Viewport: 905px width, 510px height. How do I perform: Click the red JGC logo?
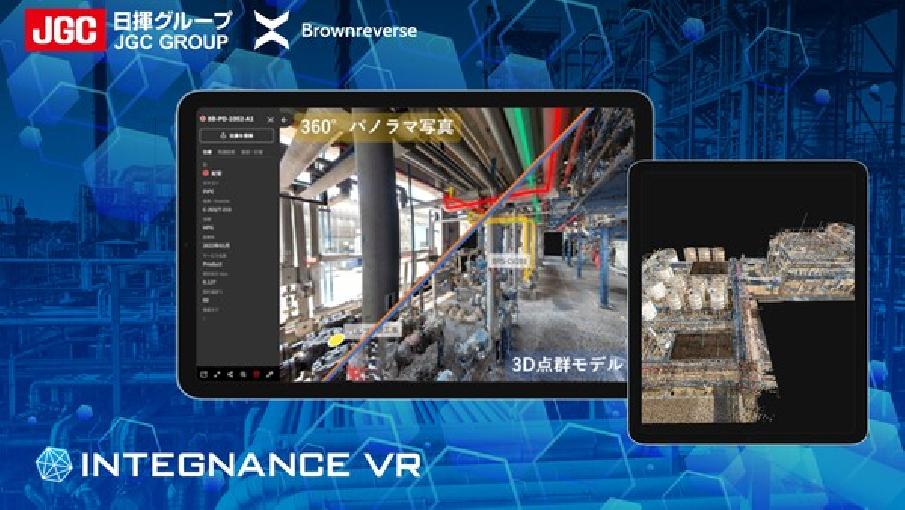tap(65, 30)
